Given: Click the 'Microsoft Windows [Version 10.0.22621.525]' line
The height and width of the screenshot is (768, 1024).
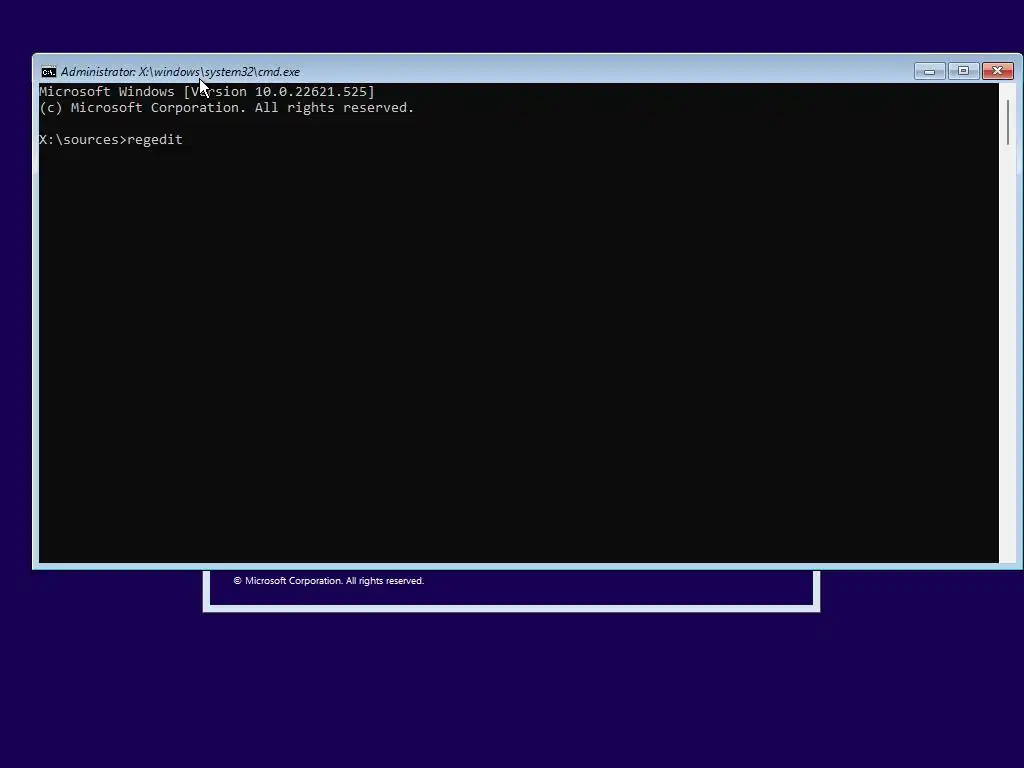Looking at the screenshot, I should 207,91.
